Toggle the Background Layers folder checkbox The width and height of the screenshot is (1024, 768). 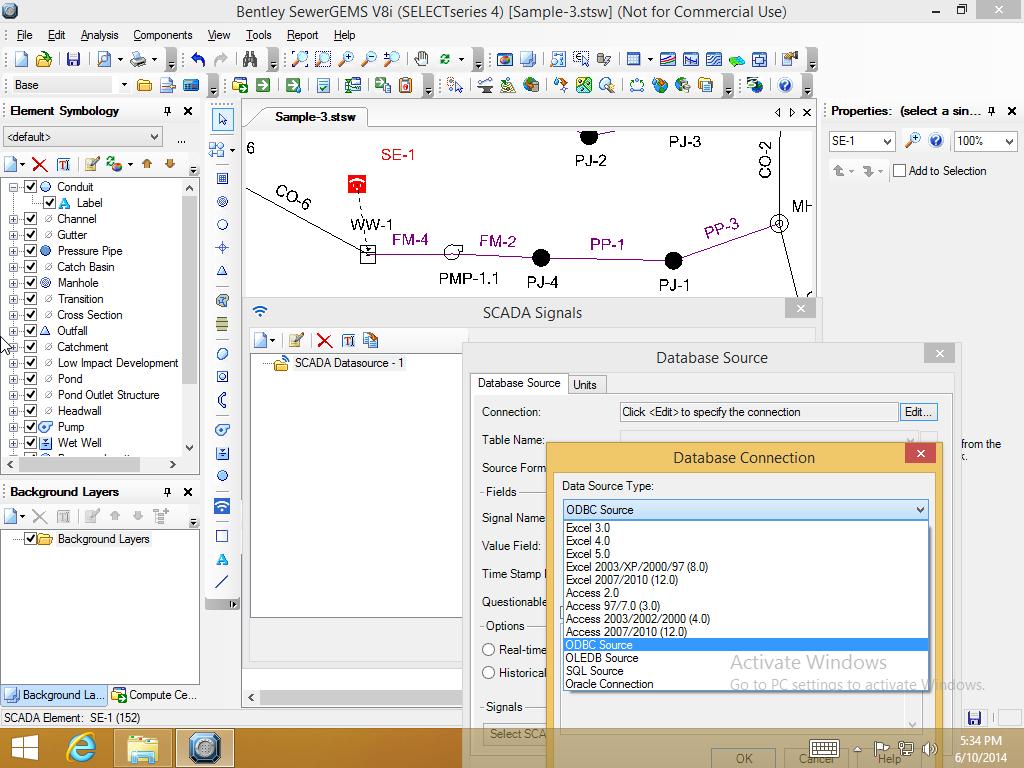[x=31, y=539]
